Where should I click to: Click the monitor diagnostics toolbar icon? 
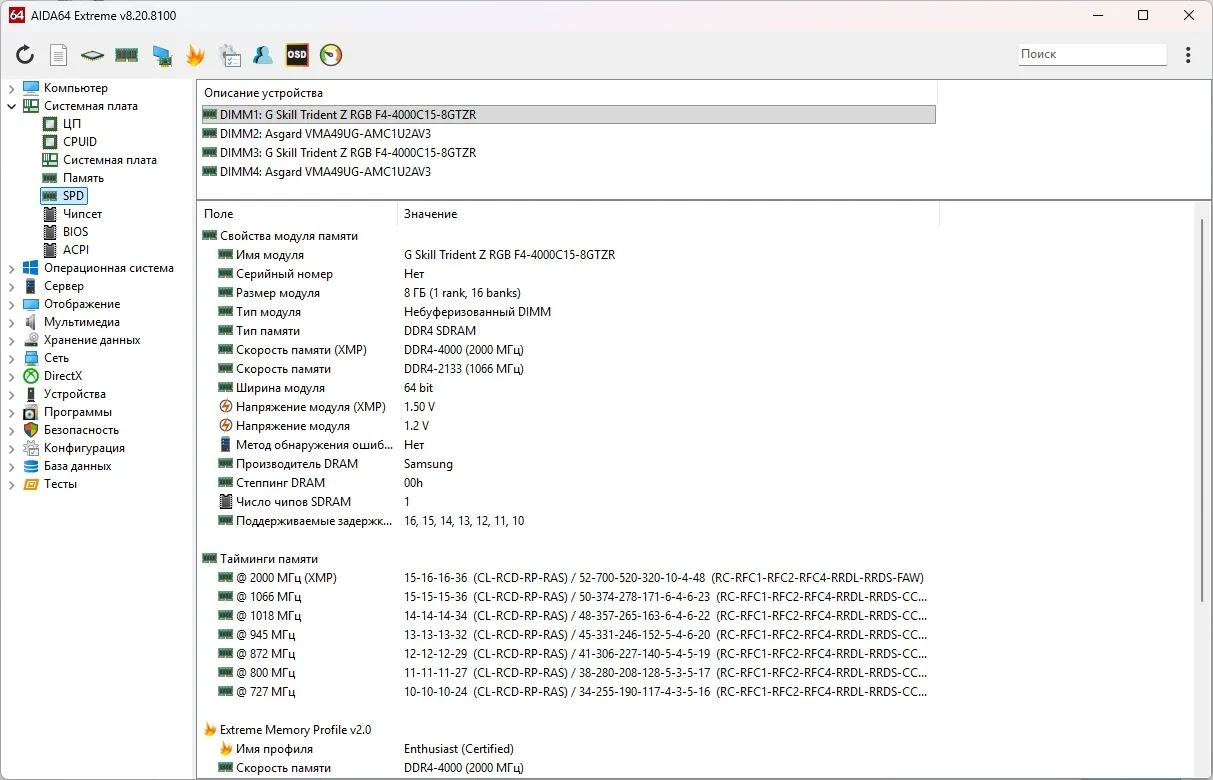161,55
